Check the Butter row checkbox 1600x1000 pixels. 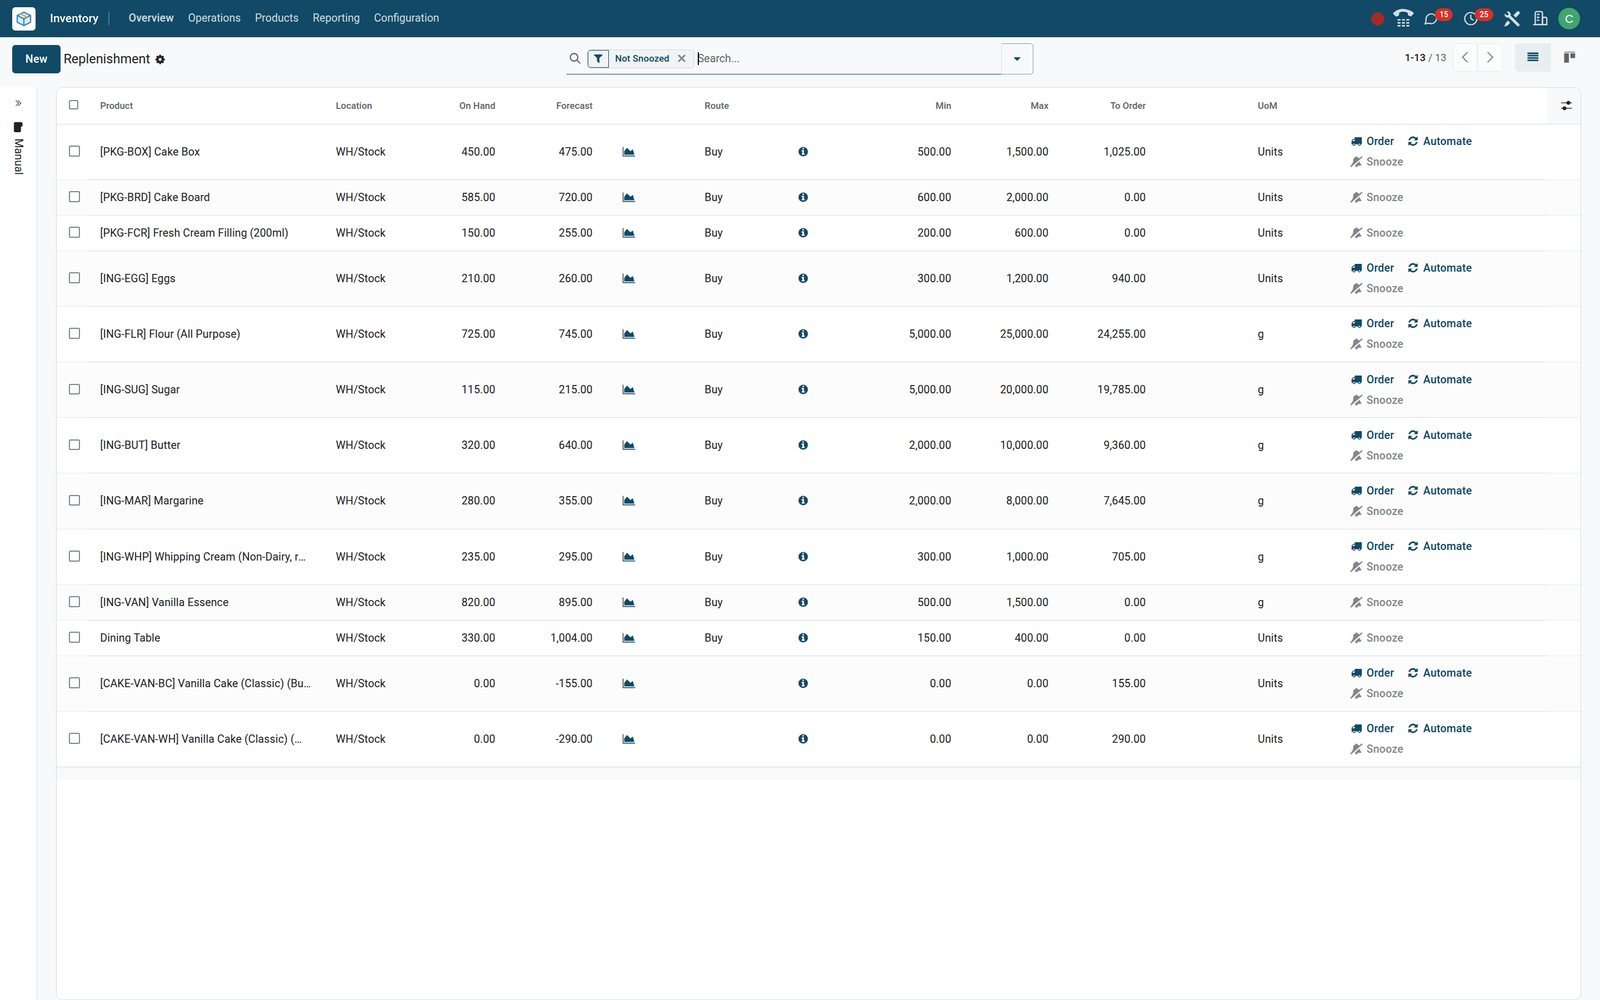point(74,445)
